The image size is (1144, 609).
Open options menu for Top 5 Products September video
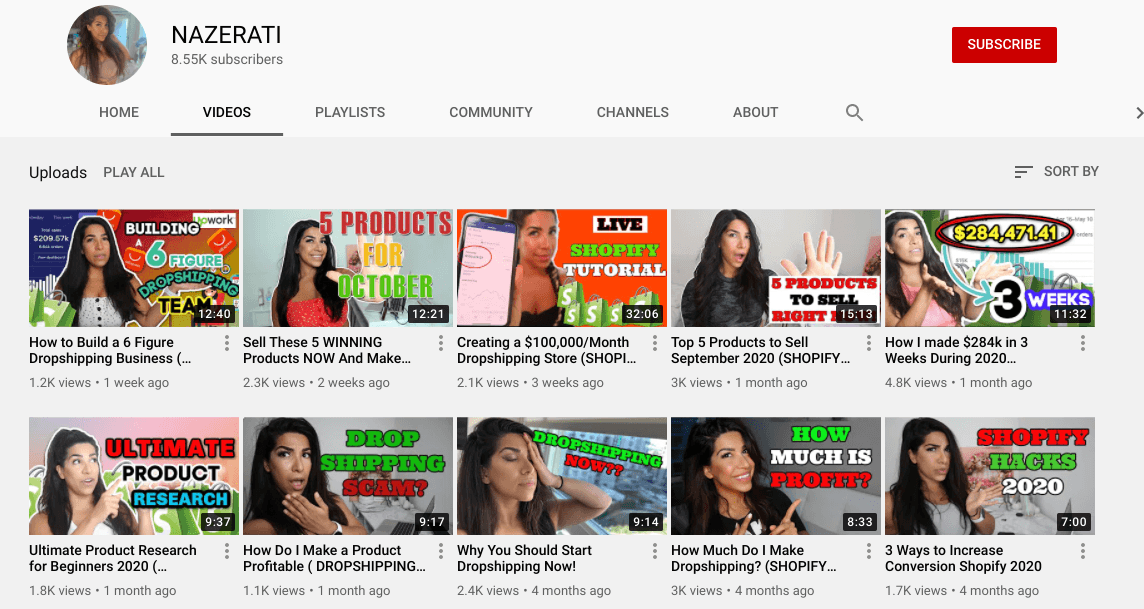[868, 343]
